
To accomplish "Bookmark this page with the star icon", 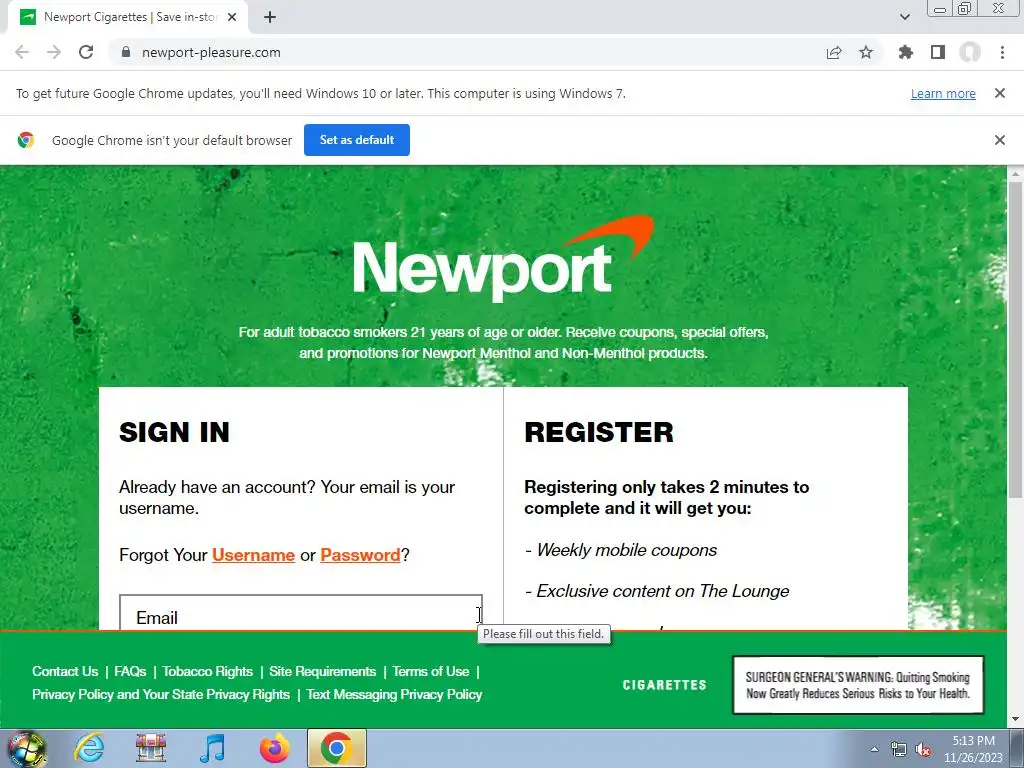I will (x=866, y=52).
